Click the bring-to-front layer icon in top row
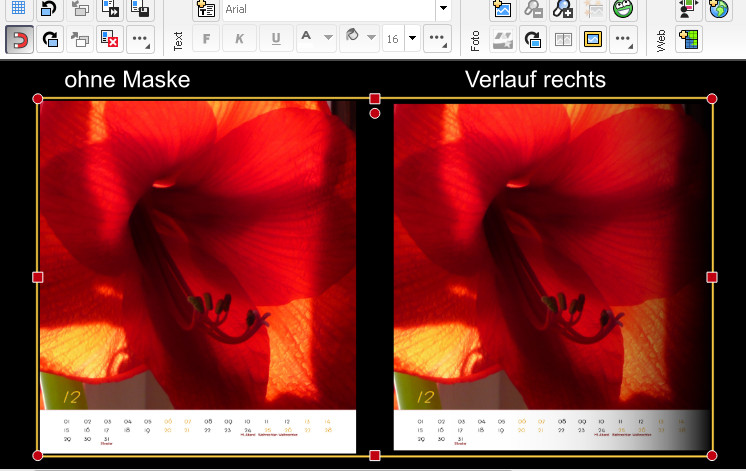 tap(79, 8)
